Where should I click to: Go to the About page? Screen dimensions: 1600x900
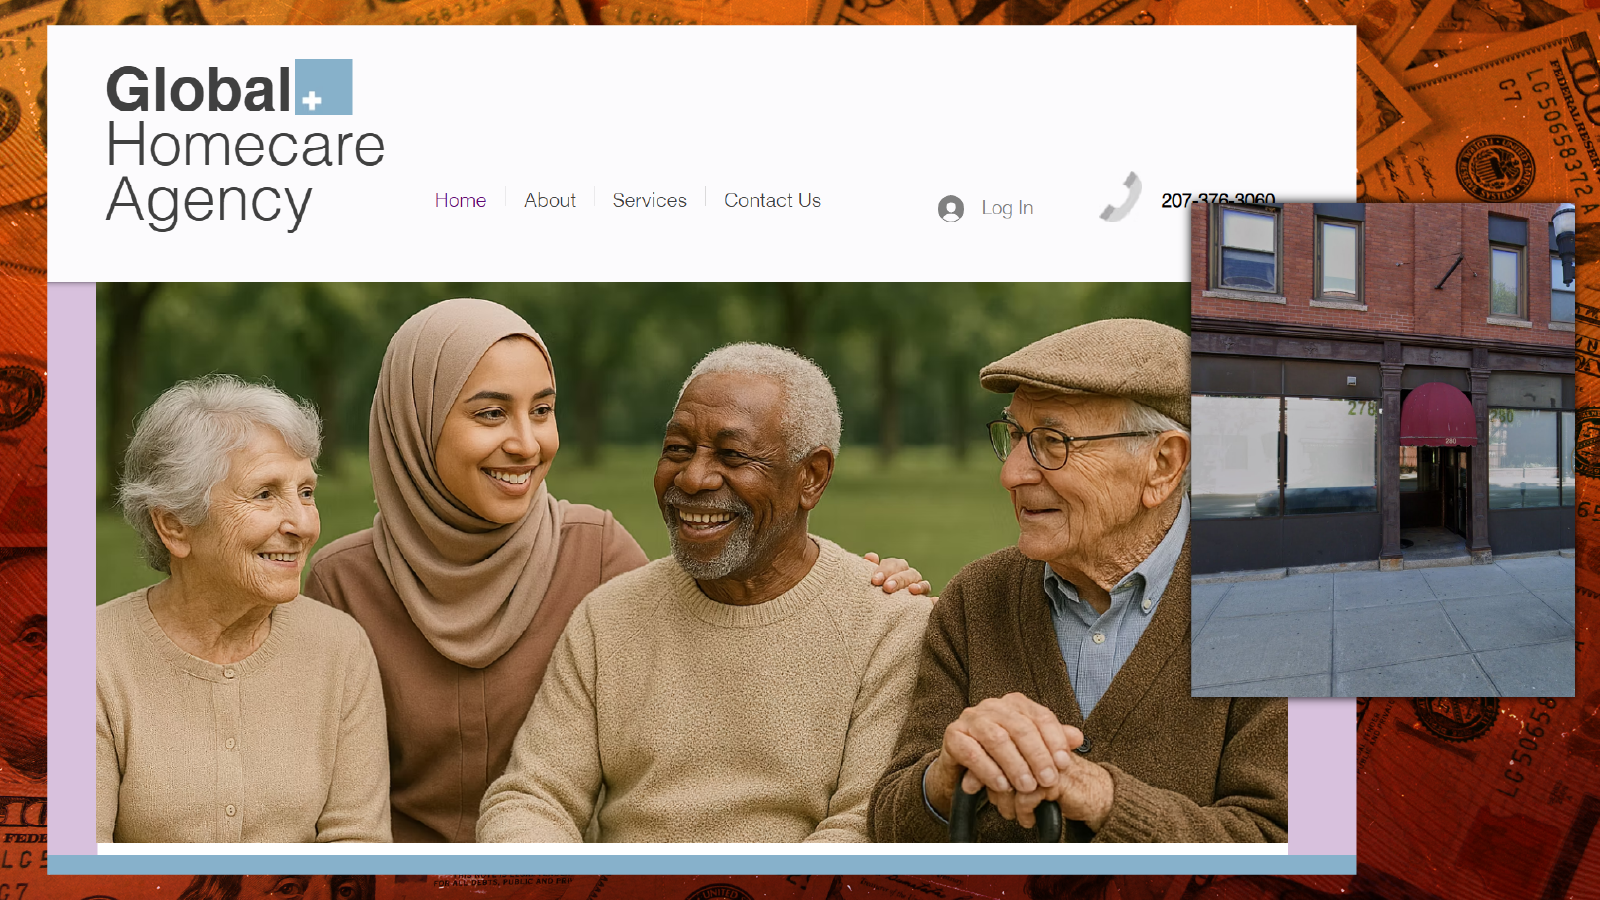[x=549, y=200]
